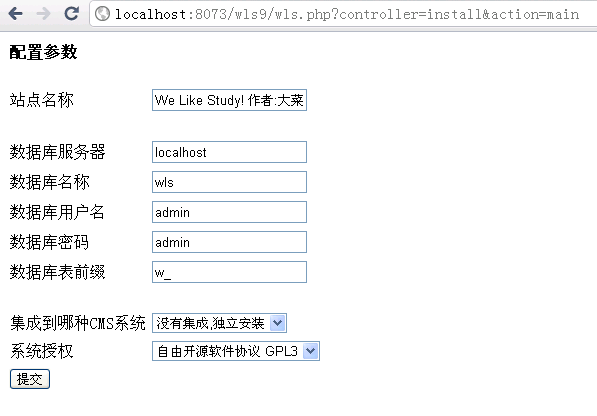Click the 系统授权 label text
Viewport: 597px width, 416px height.
coord(42,351)
